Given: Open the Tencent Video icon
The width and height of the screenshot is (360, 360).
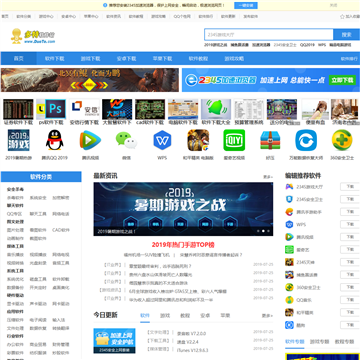Looking at the screenshot, I should (90, 140).
